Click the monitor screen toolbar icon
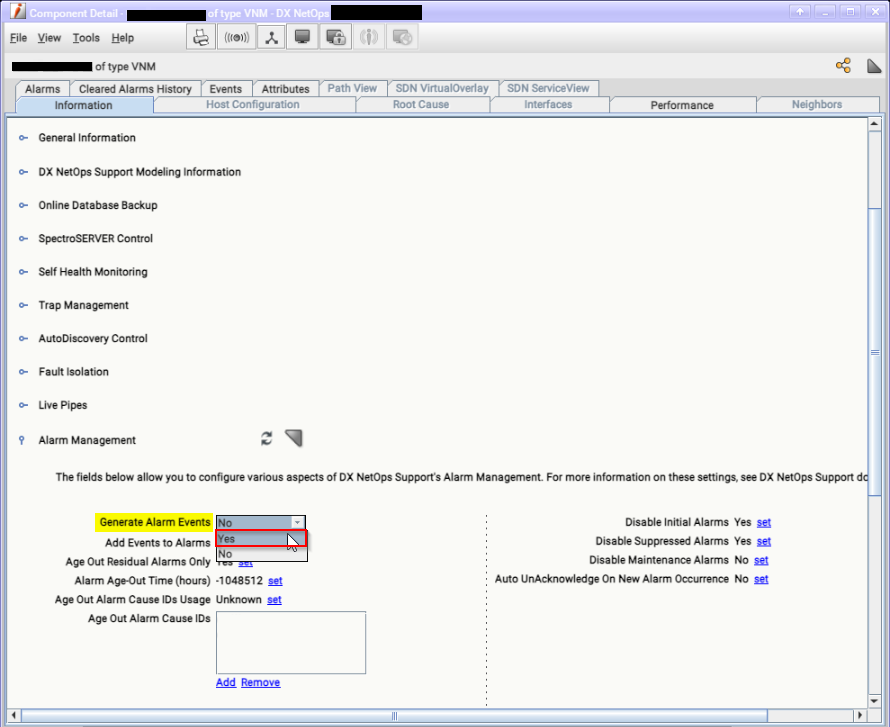890x727 pixels. (303, 37)
